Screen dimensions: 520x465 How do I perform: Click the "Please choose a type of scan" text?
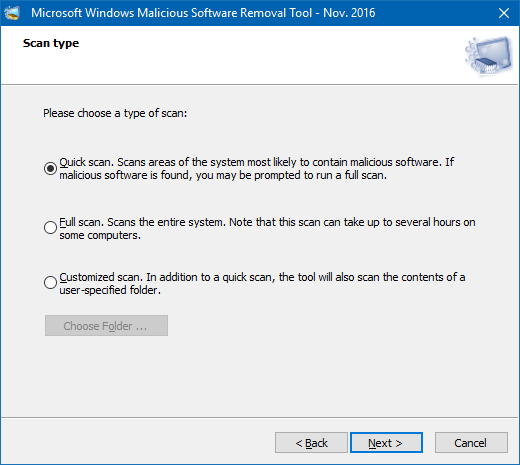[x=115, y=113]
